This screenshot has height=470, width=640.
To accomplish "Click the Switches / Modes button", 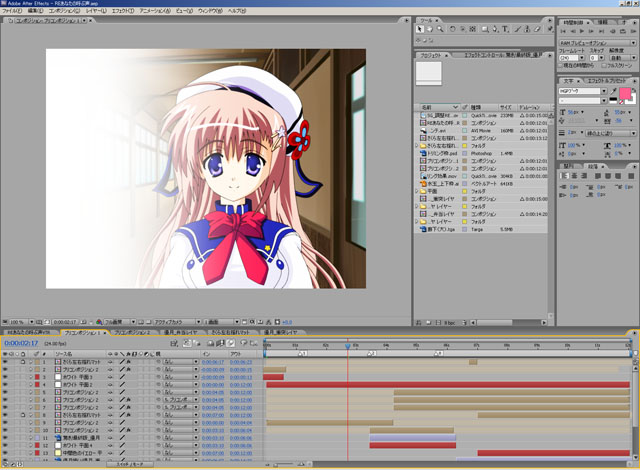I will (x=130, y=464).
